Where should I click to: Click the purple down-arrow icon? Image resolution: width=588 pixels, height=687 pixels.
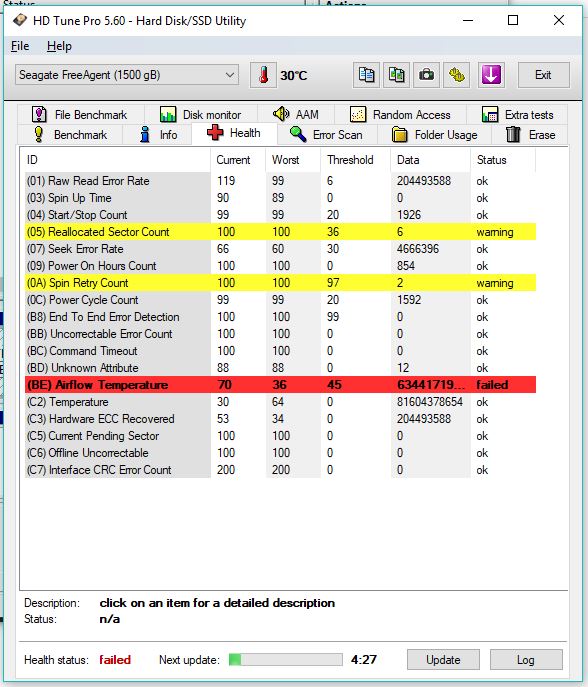(x=491, y=75)
